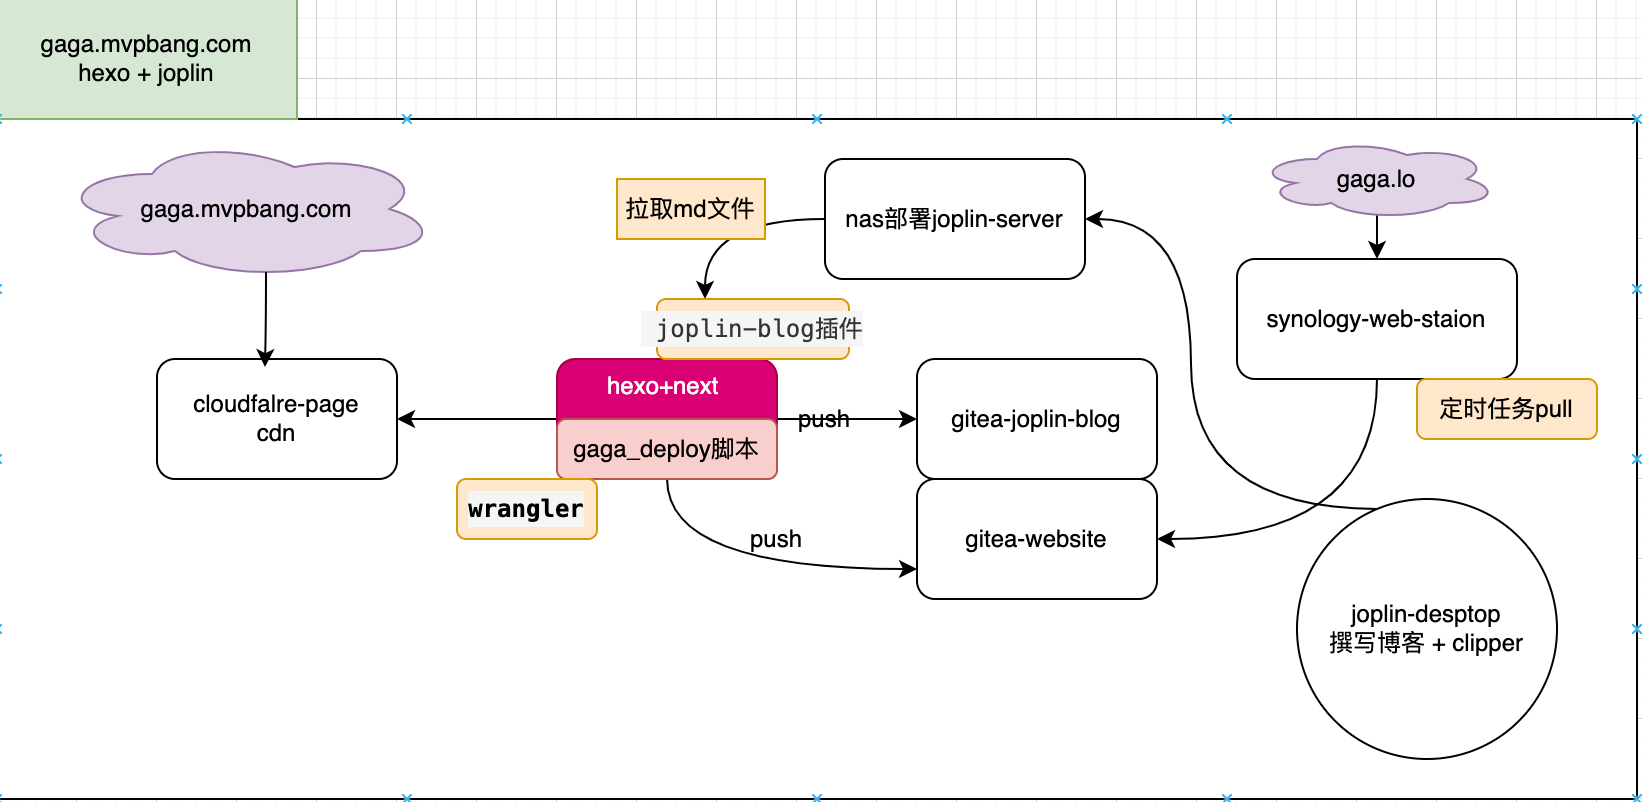Select the magenta hexo+next block
The height and width of the screenshot is (802, 1642).
pyautogui.click(x=665, y=388)
